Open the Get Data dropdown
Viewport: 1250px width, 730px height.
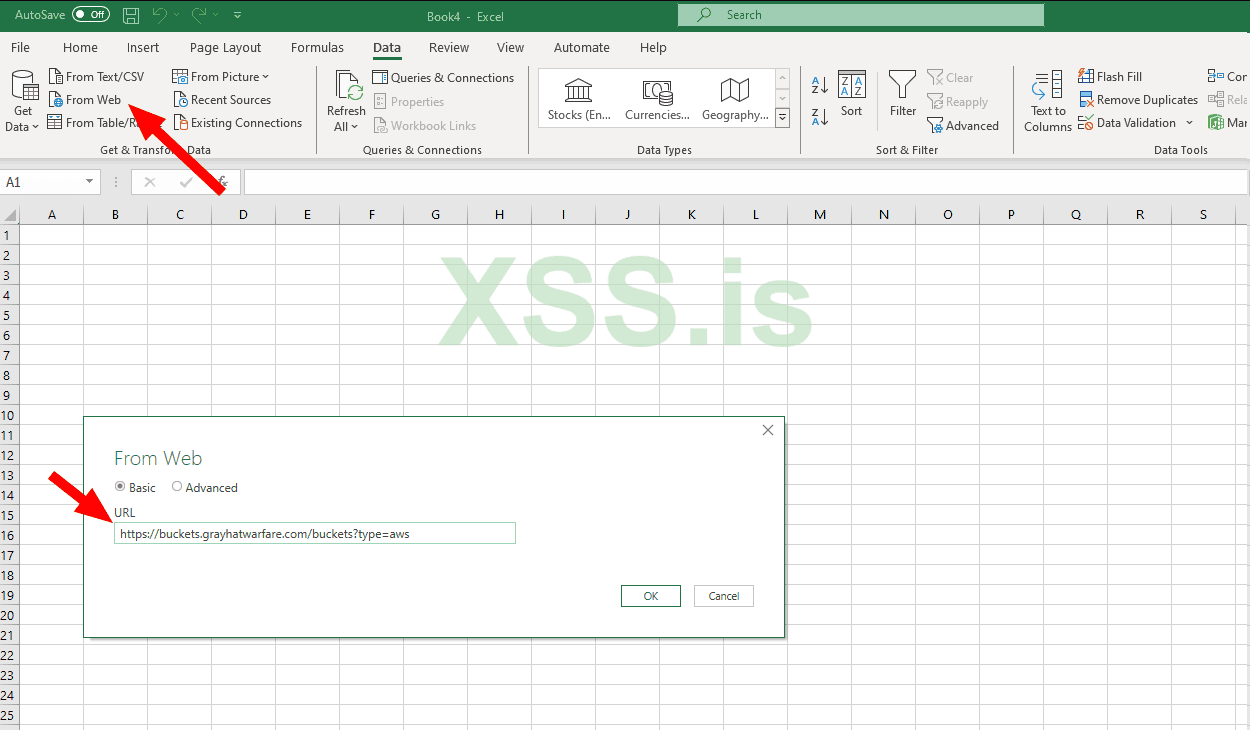(x=21, y=97)
